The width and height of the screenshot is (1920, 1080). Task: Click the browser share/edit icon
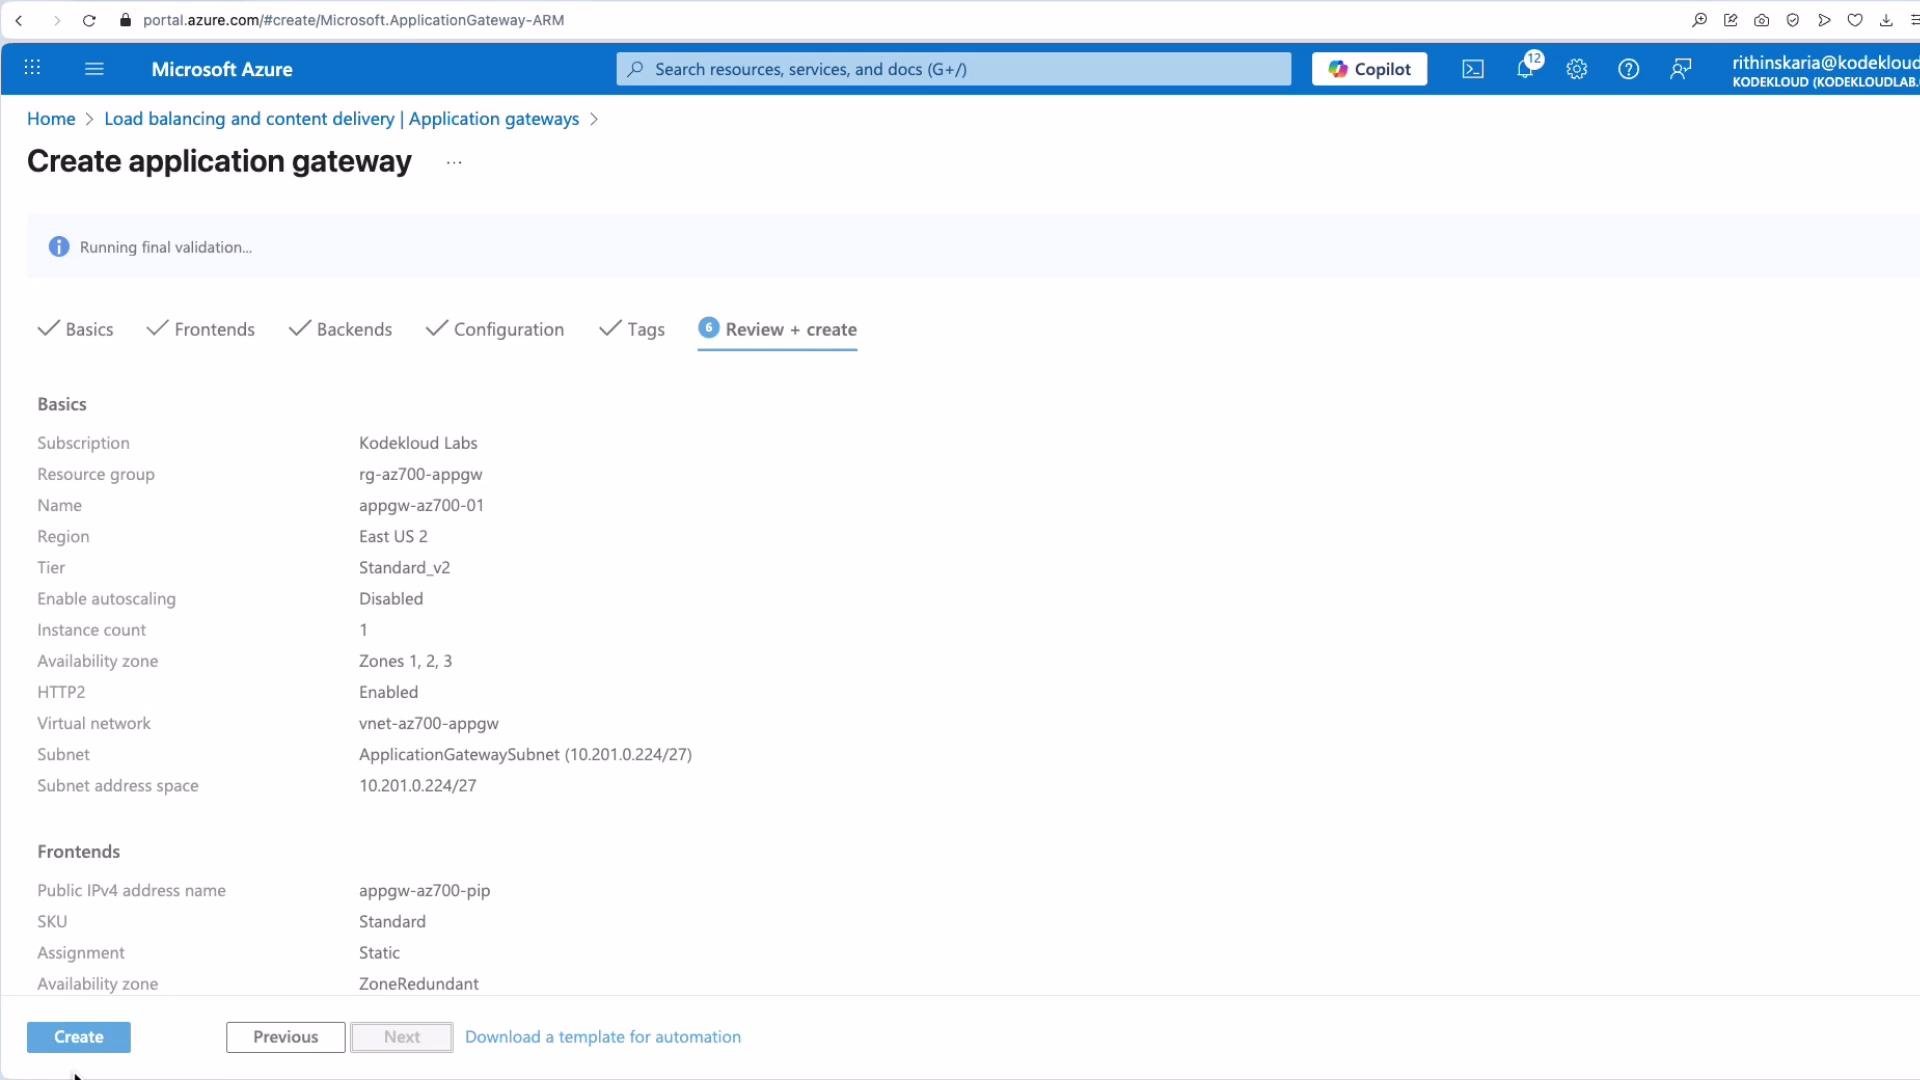(1731, 20)
